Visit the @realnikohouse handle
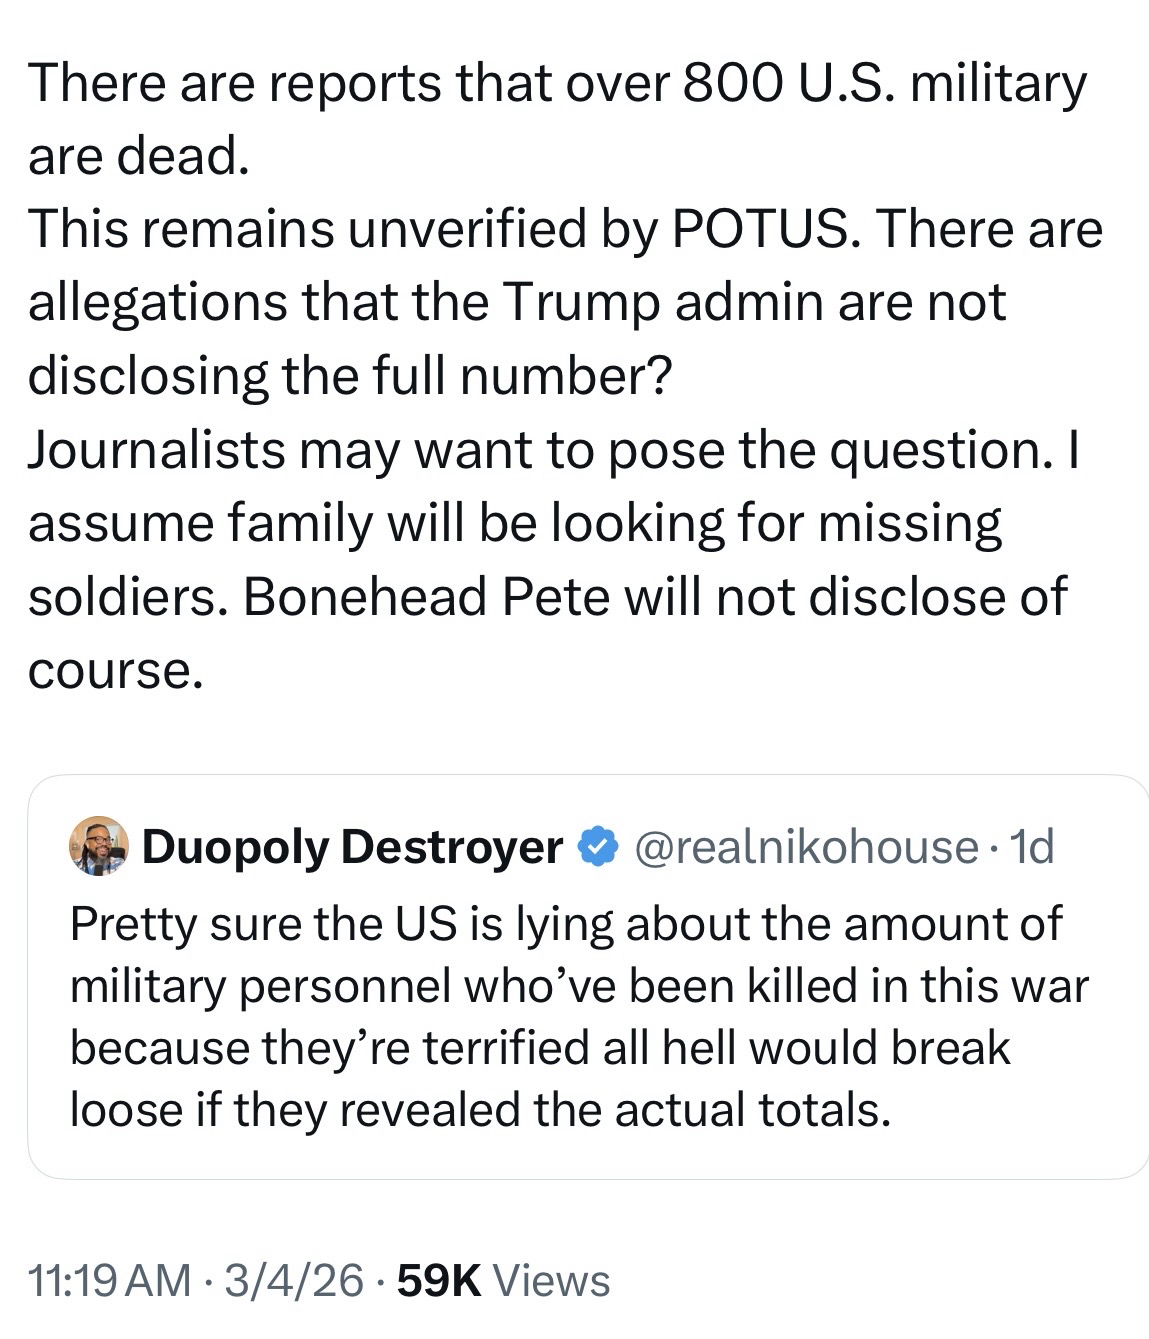1149x1339 pixels. pyautogui.click(x=806, y=848)
